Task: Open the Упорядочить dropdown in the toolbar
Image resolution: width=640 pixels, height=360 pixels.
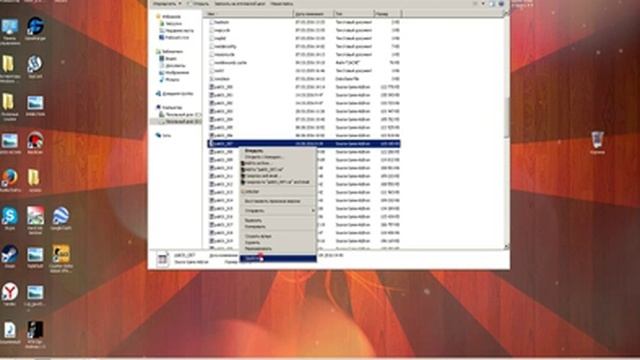Action: [167, 4]
